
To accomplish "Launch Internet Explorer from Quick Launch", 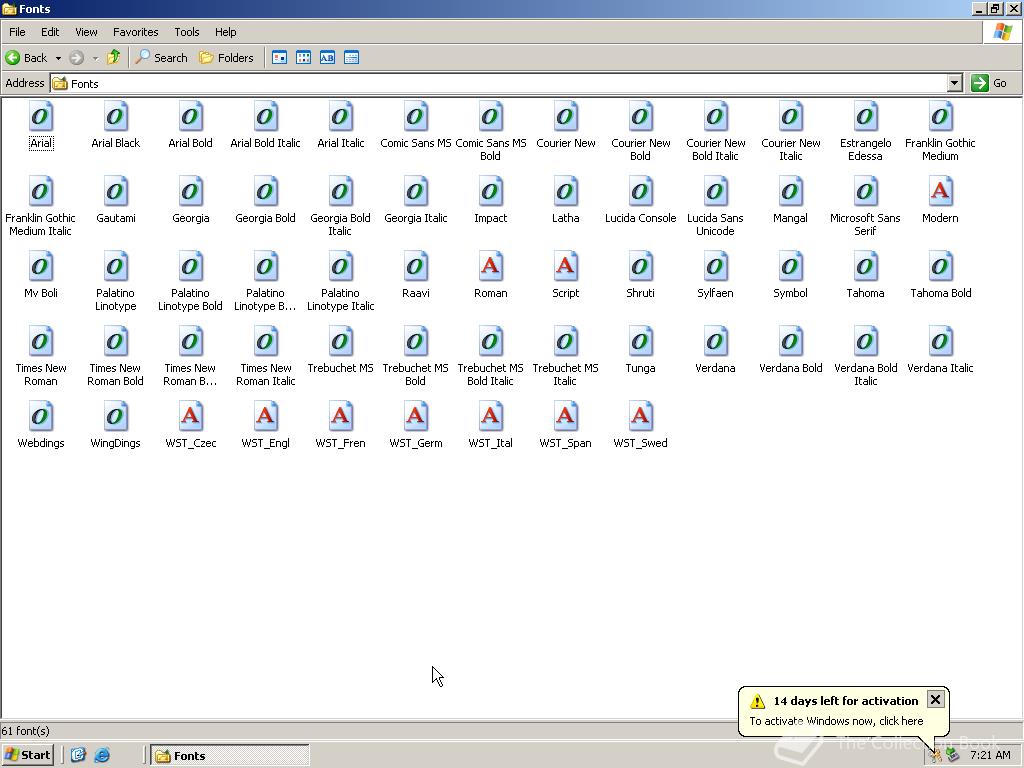I will point(102,756).
